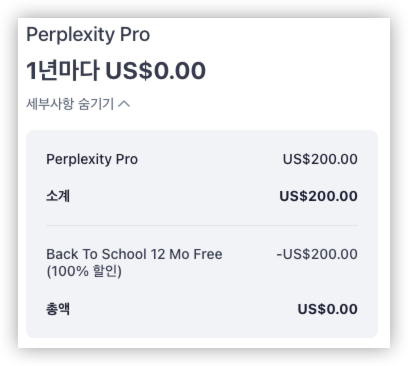Click the divider line below 소계 row
Image resolution: width=408 pixels, height=366 pixels.
point(202,225)
